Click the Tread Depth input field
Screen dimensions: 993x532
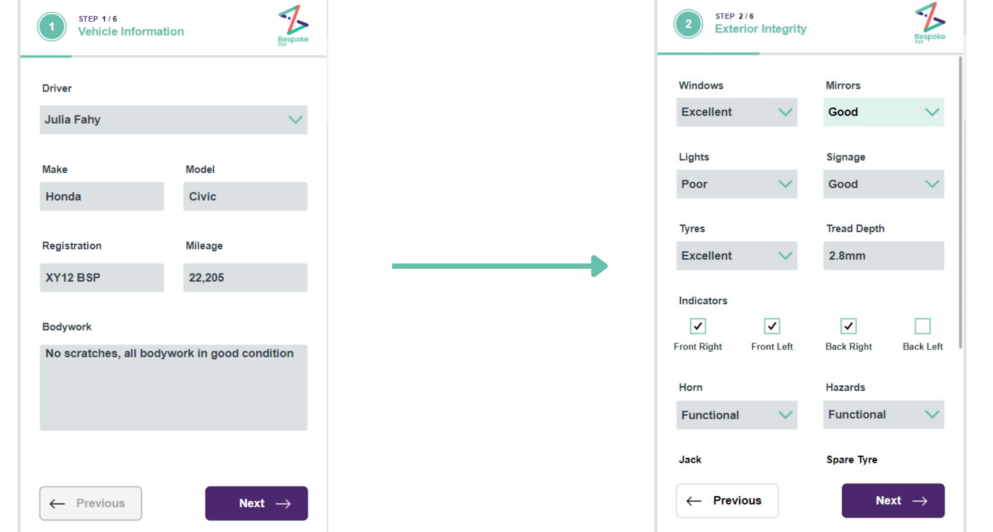(883, 256)
